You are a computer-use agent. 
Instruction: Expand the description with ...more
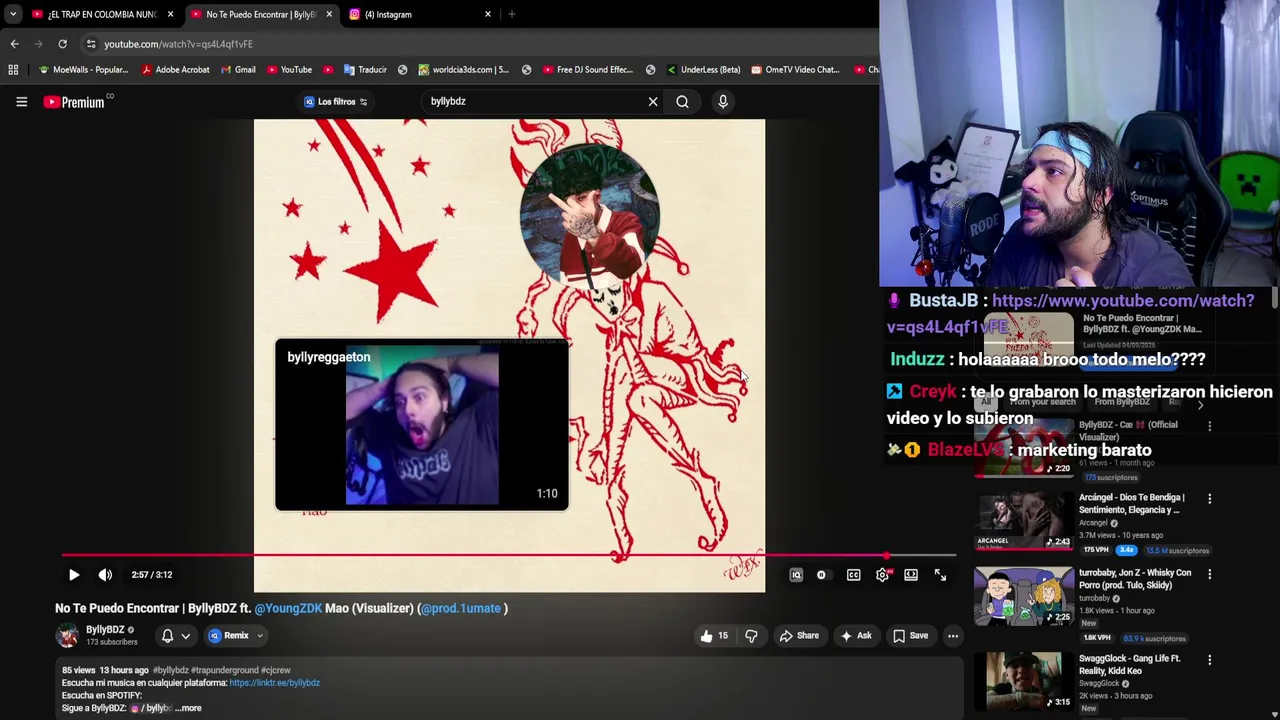[188, 708]
